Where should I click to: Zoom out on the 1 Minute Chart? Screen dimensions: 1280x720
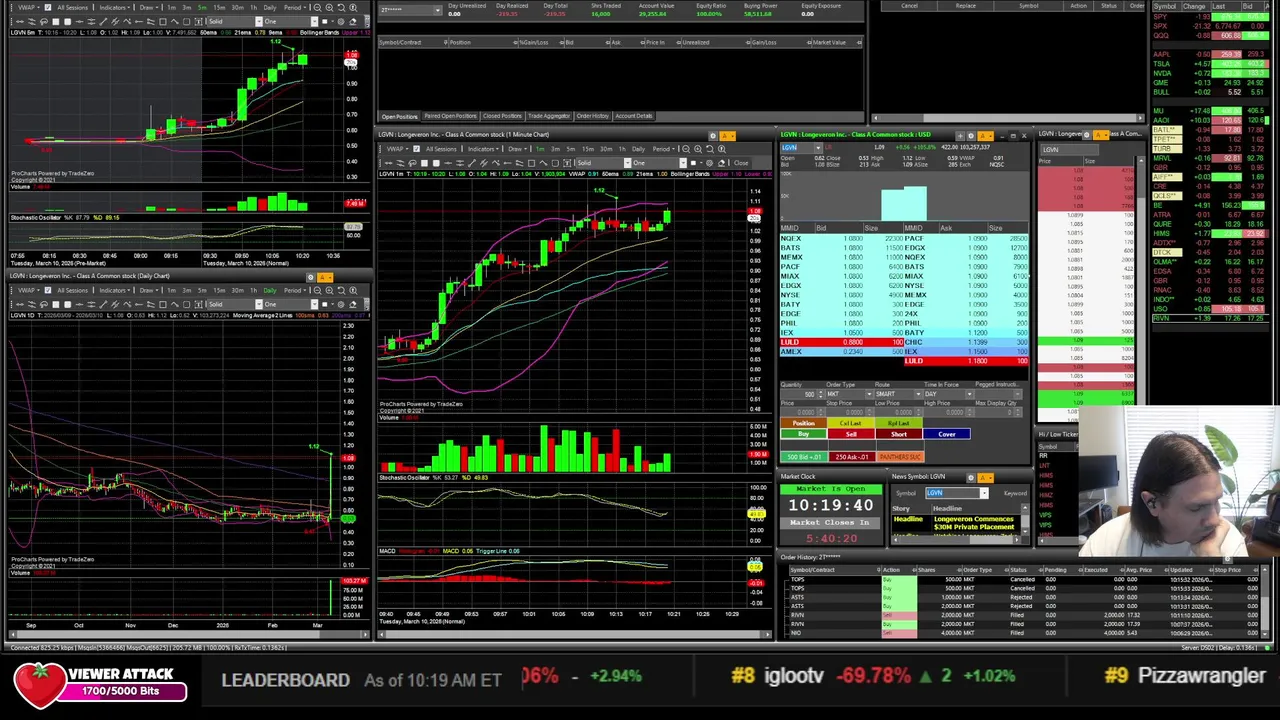(x=686, y=149)
